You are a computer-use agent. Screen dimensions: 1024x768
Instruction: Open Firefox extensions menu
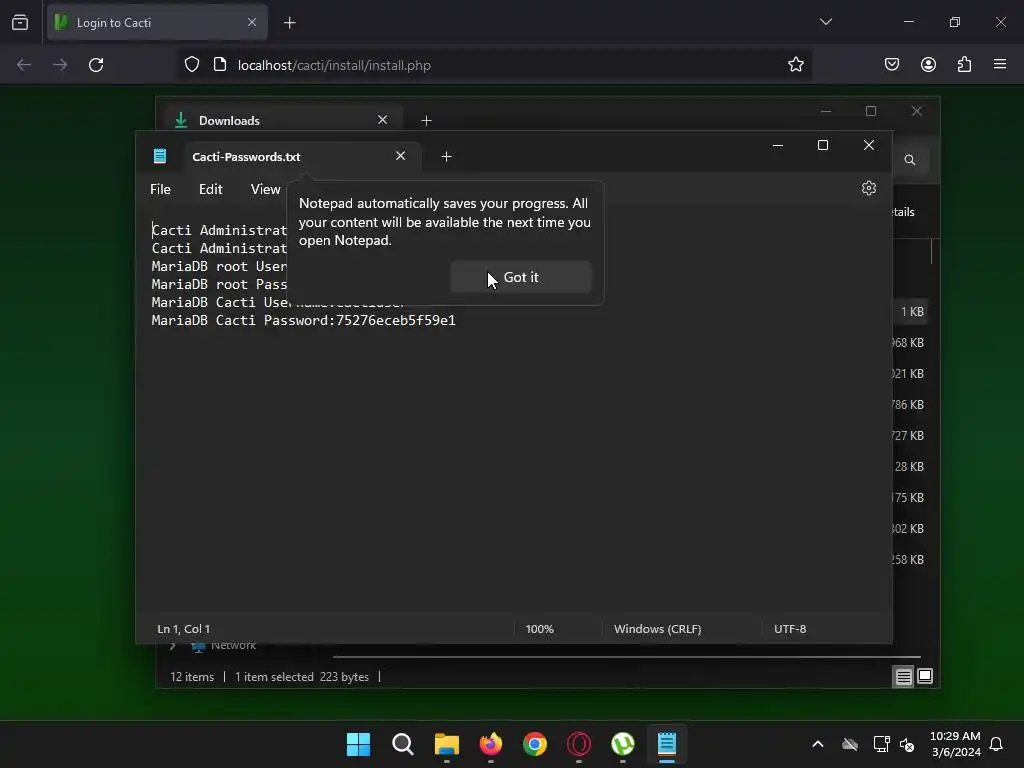click(964, 65)
